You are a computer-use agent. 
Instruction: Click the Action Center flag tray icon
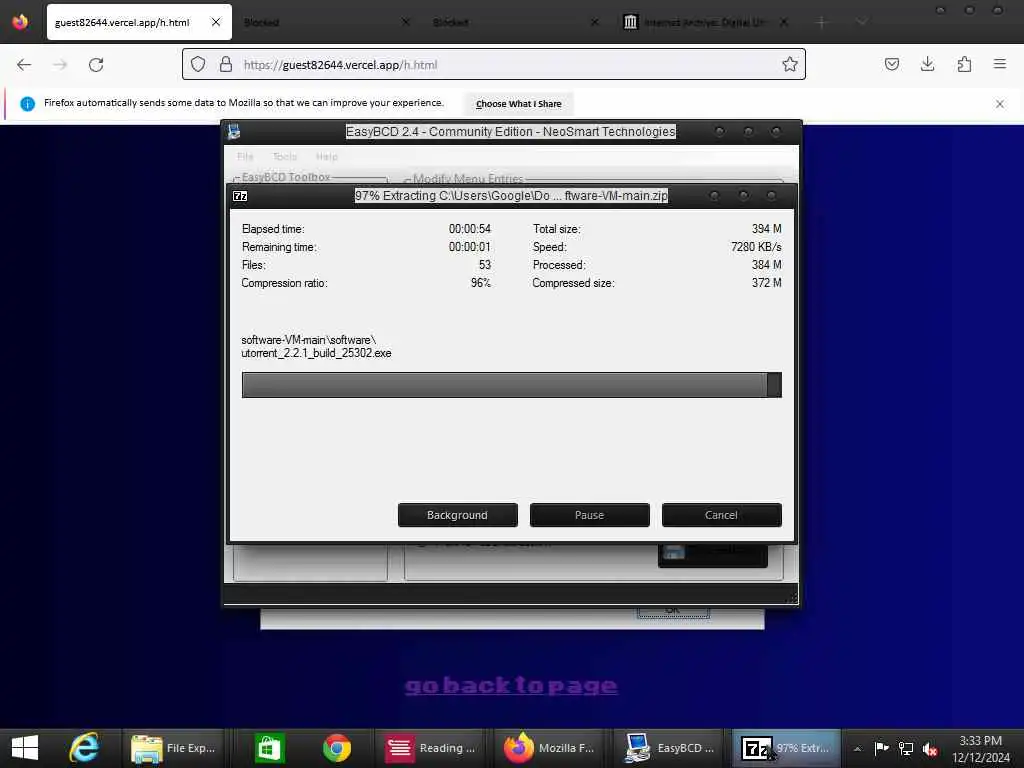coord(881,748)
